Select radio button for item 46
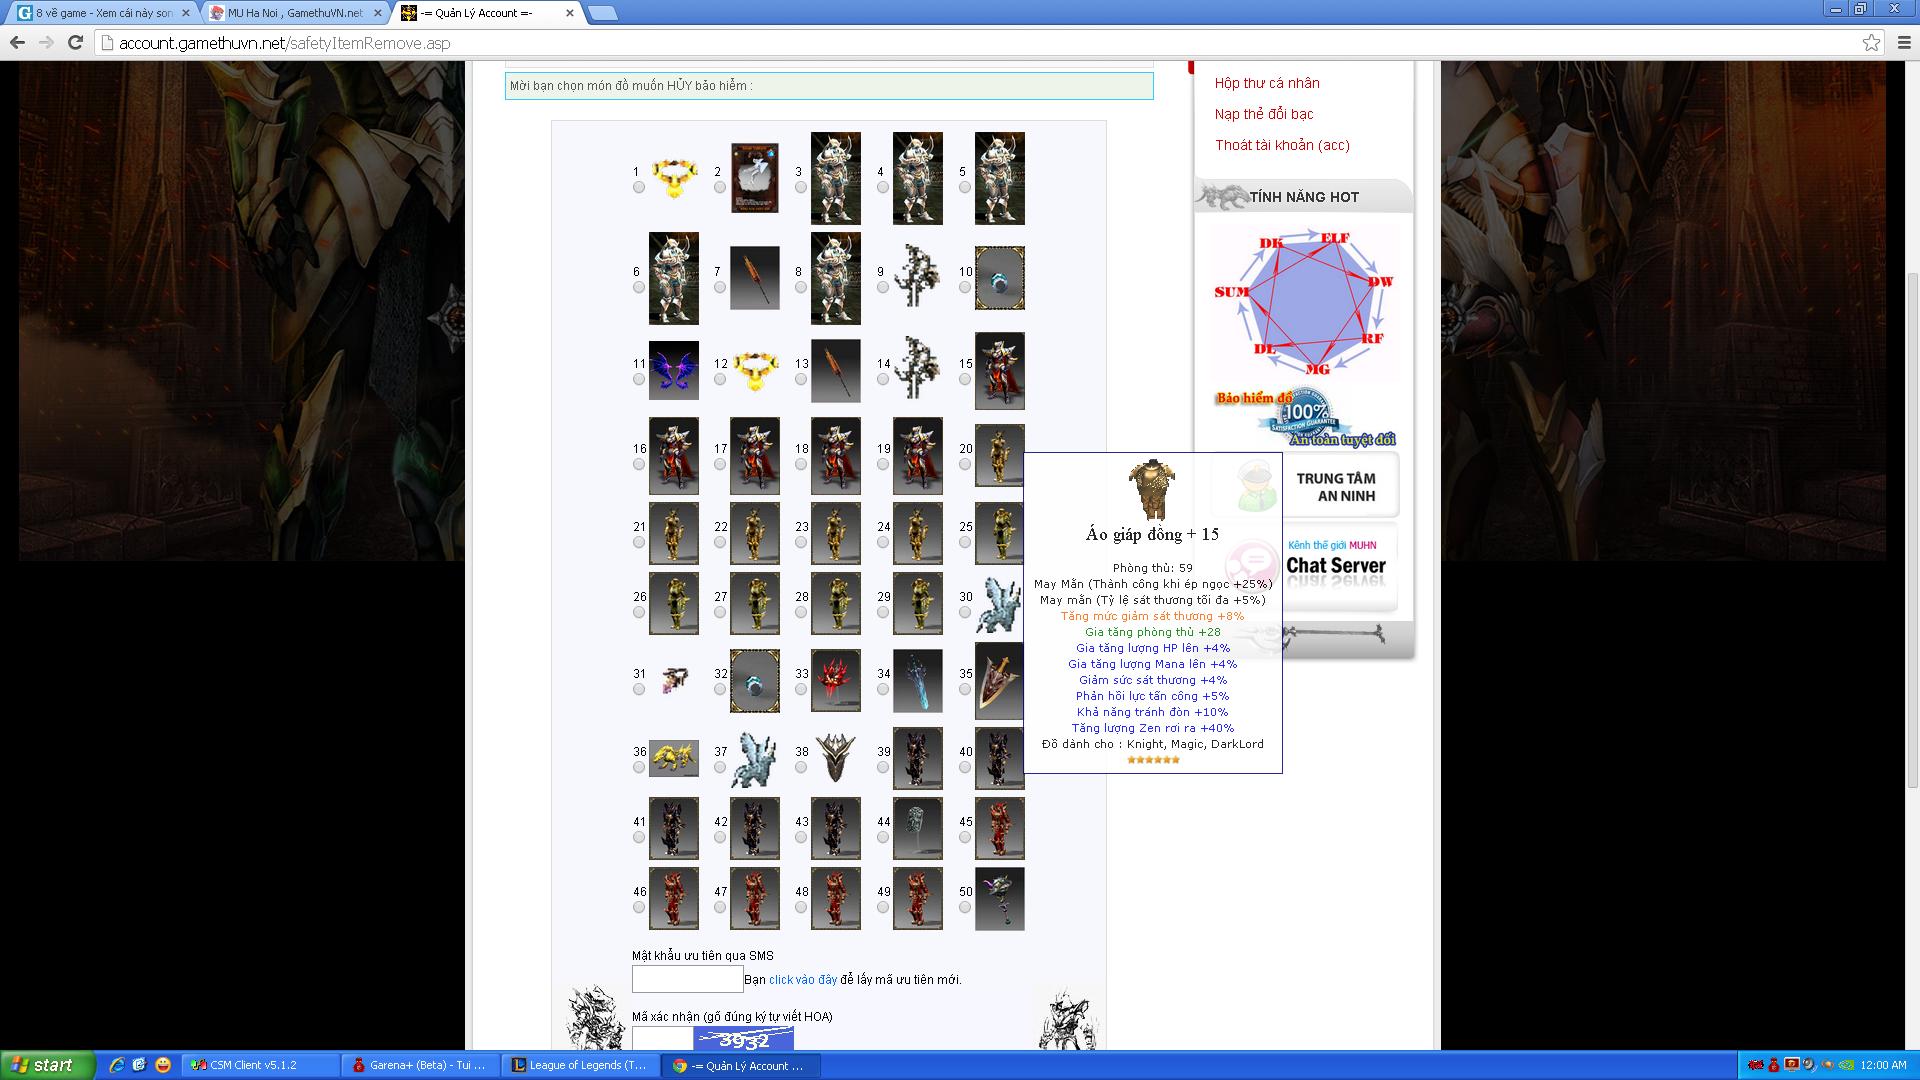The image size is (1920, 1080). [x=639, y=907]
